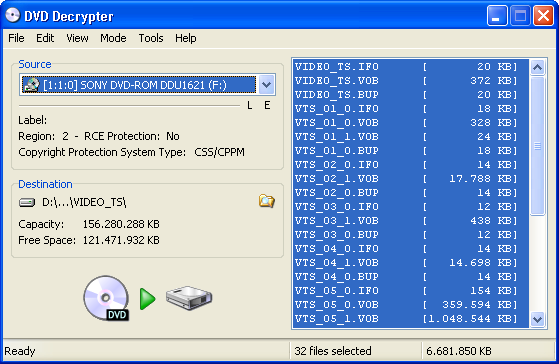The width and height of the screenshot is (559, 364).
Task: Click the DVD Decrypter title bar icon
Action: coord(13,15)
